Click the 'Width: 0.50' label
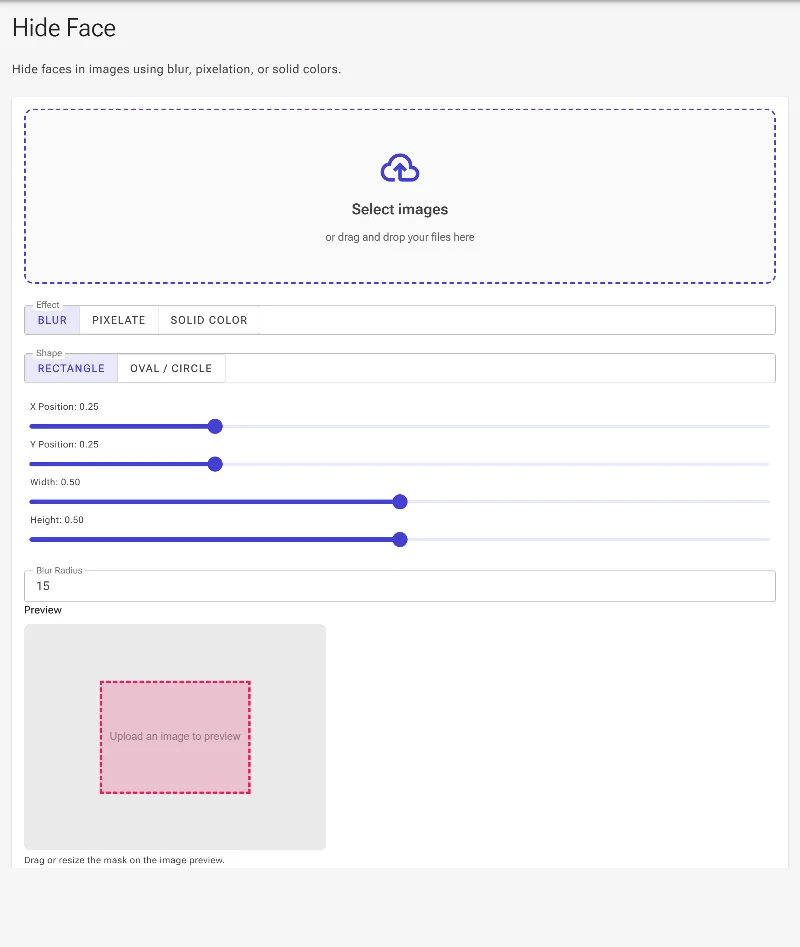The height and width of the screenshot is (947, 800). (x=55, y=482)
